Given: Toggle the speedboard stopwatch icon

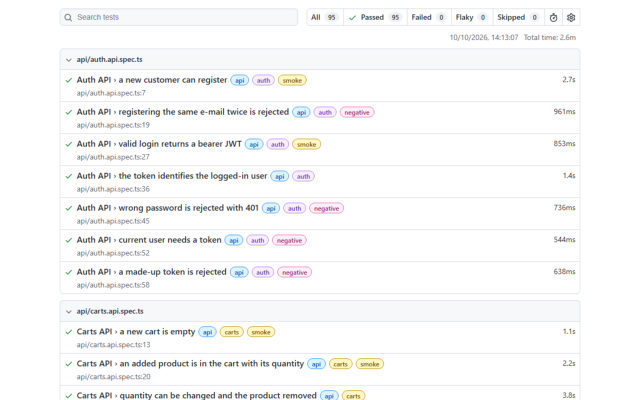Looking at the screenshot, I should point(553,18).
